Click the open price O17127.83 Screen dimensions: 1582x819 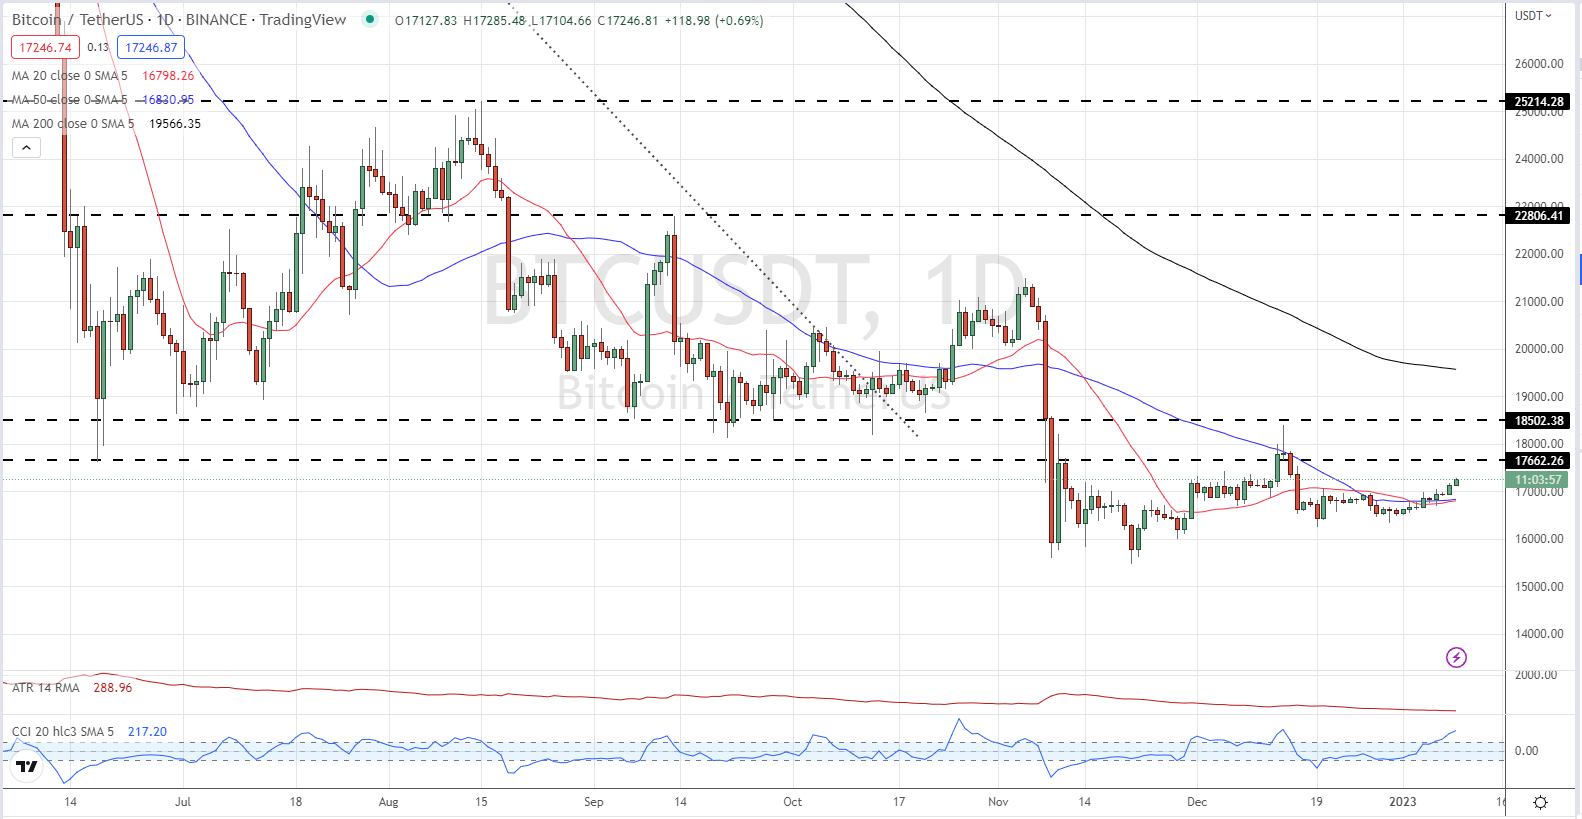pyautogui.click(x=426, y=20)
